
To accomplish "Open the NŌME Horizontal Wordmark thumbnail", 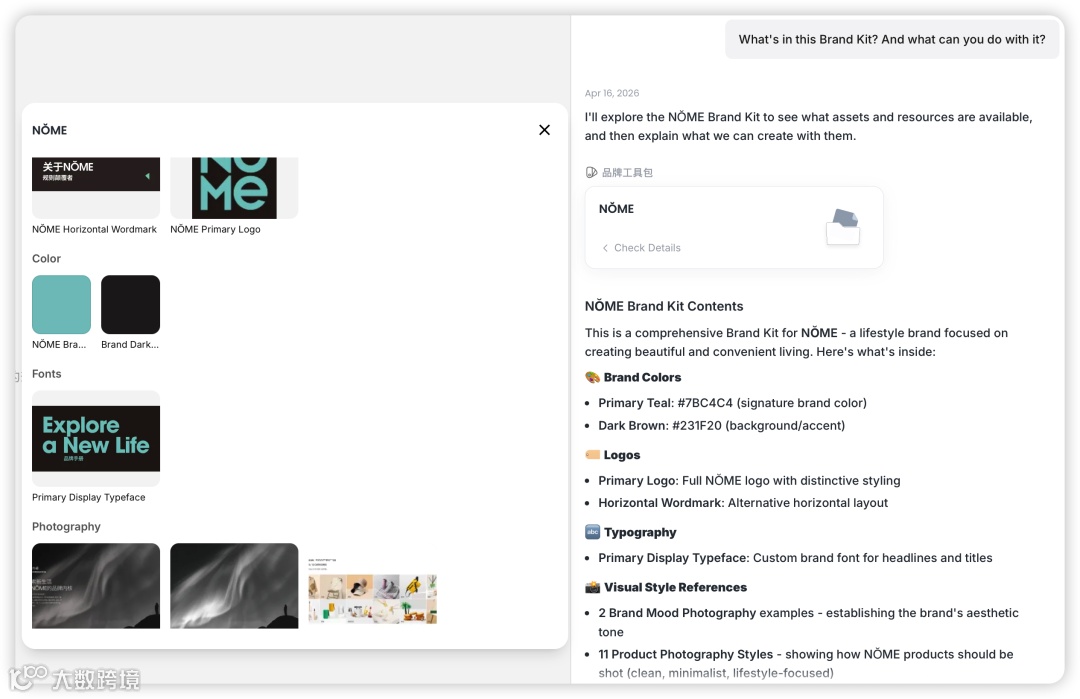I will pos(96,187).
